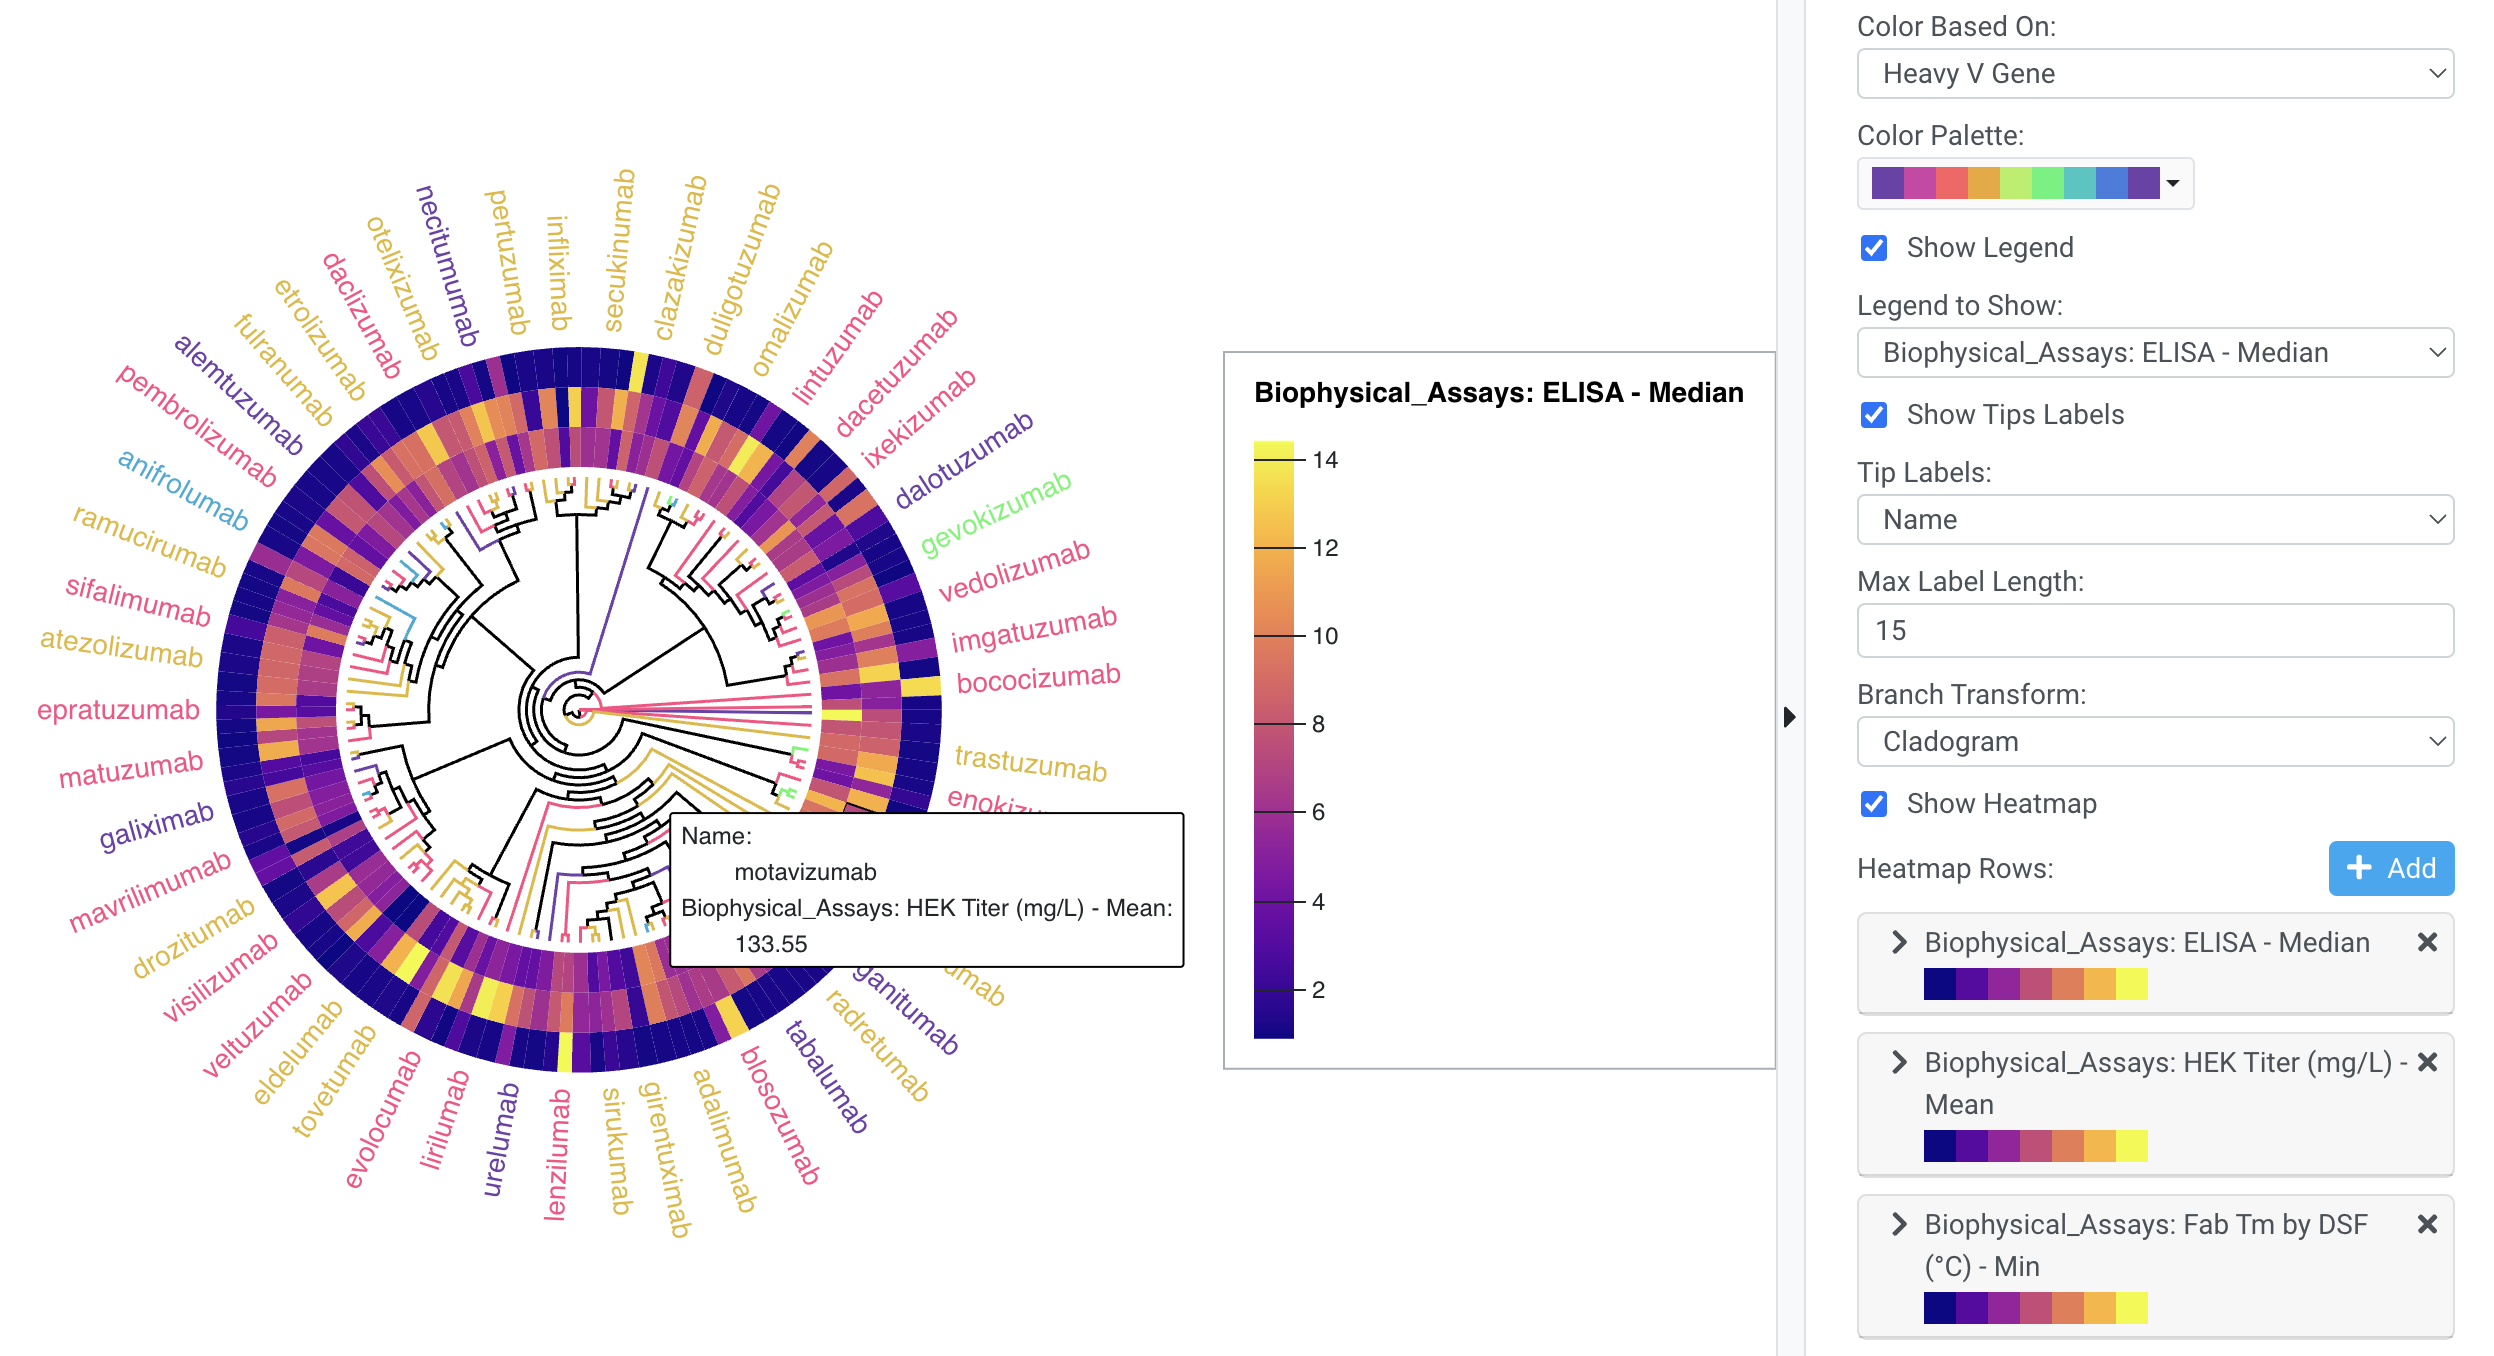Viewport: 2494px width, 1356px height.
Task: Remove the ELISA - Median heatmap row
Action: [2426, 942]
